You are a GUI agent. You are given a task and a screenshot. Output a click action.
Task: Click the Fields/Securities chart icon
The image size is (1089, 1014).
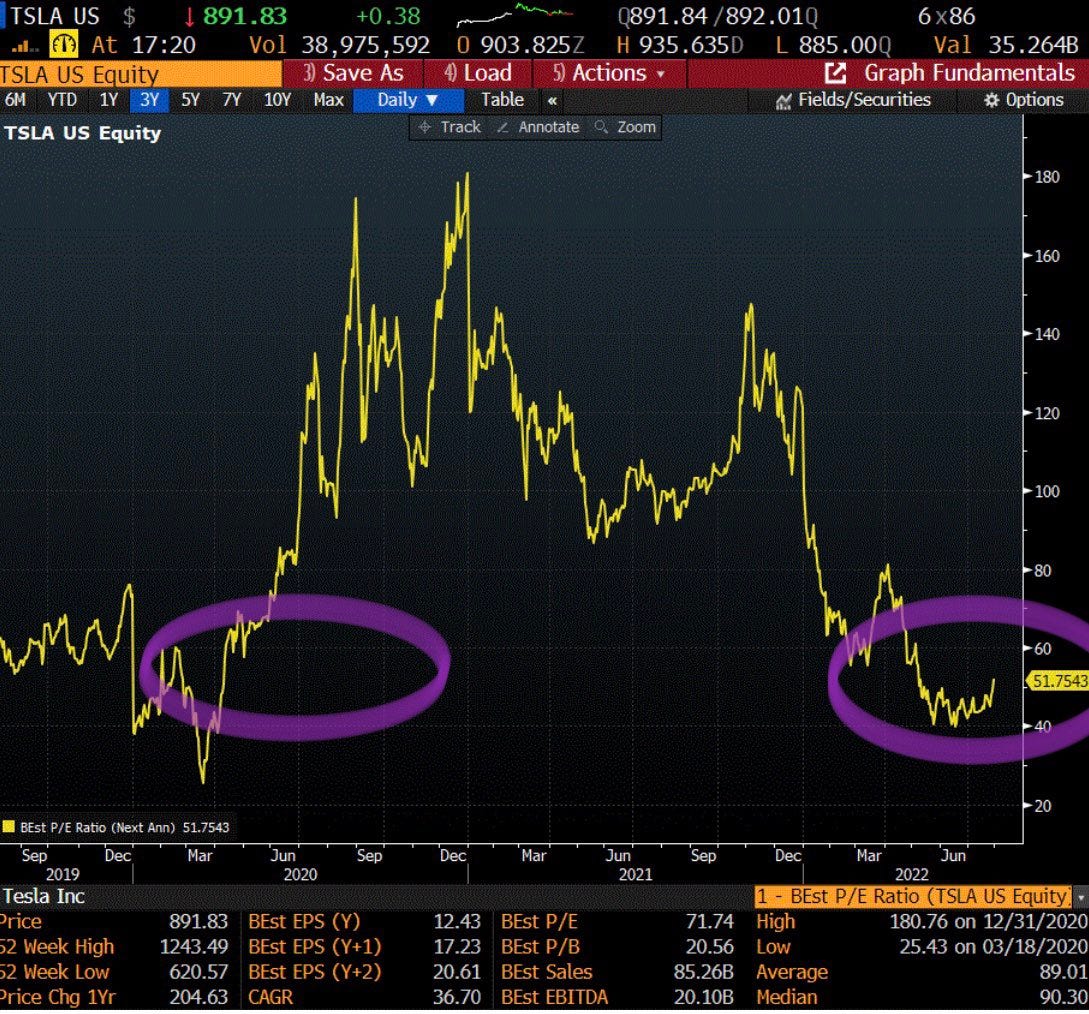pyautogui.click(x=783, y=101)
